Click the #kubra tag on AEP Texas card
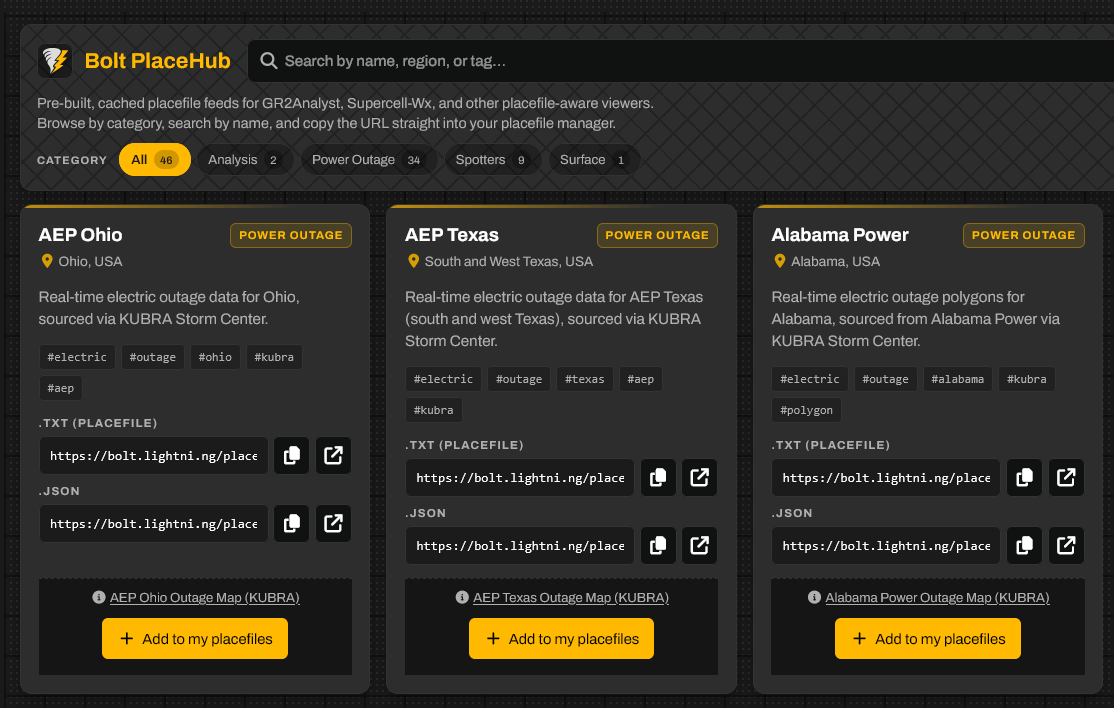This screenshot has height=708, width=1114. pyautogui.click(x=433, y=410)
